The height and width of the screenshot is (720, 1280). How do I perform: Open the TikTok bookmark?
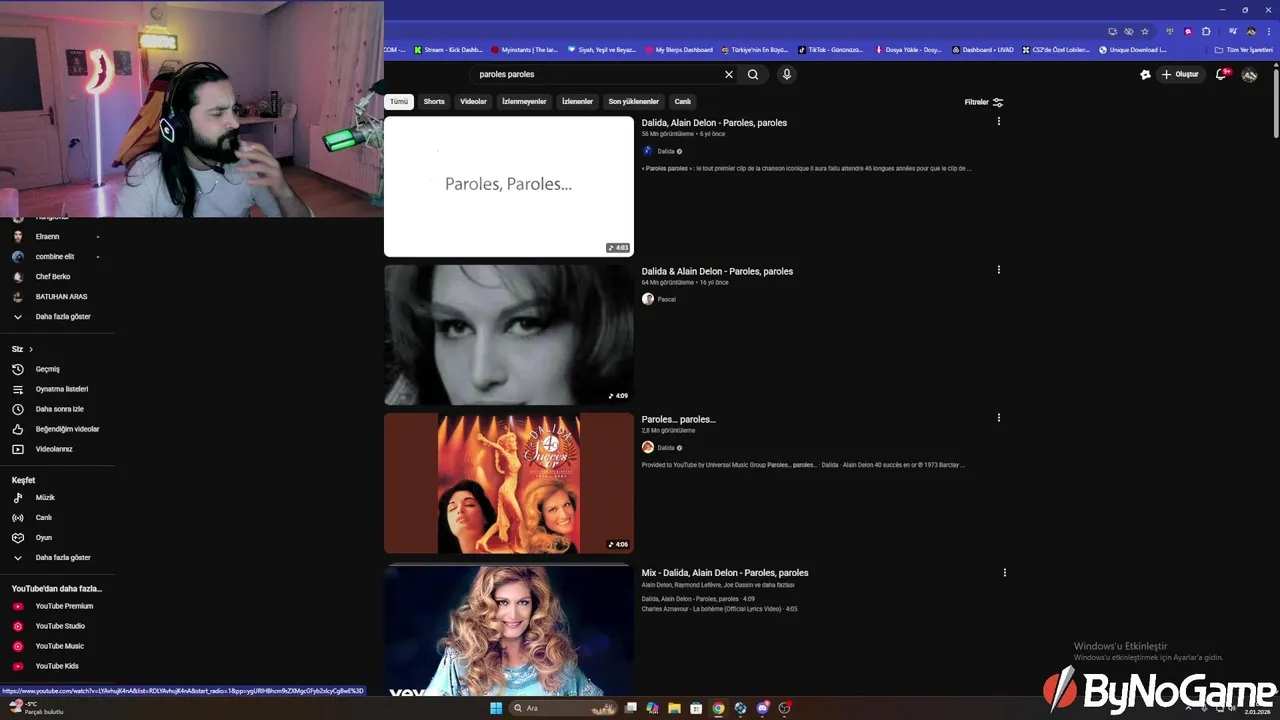pos(831,50)
